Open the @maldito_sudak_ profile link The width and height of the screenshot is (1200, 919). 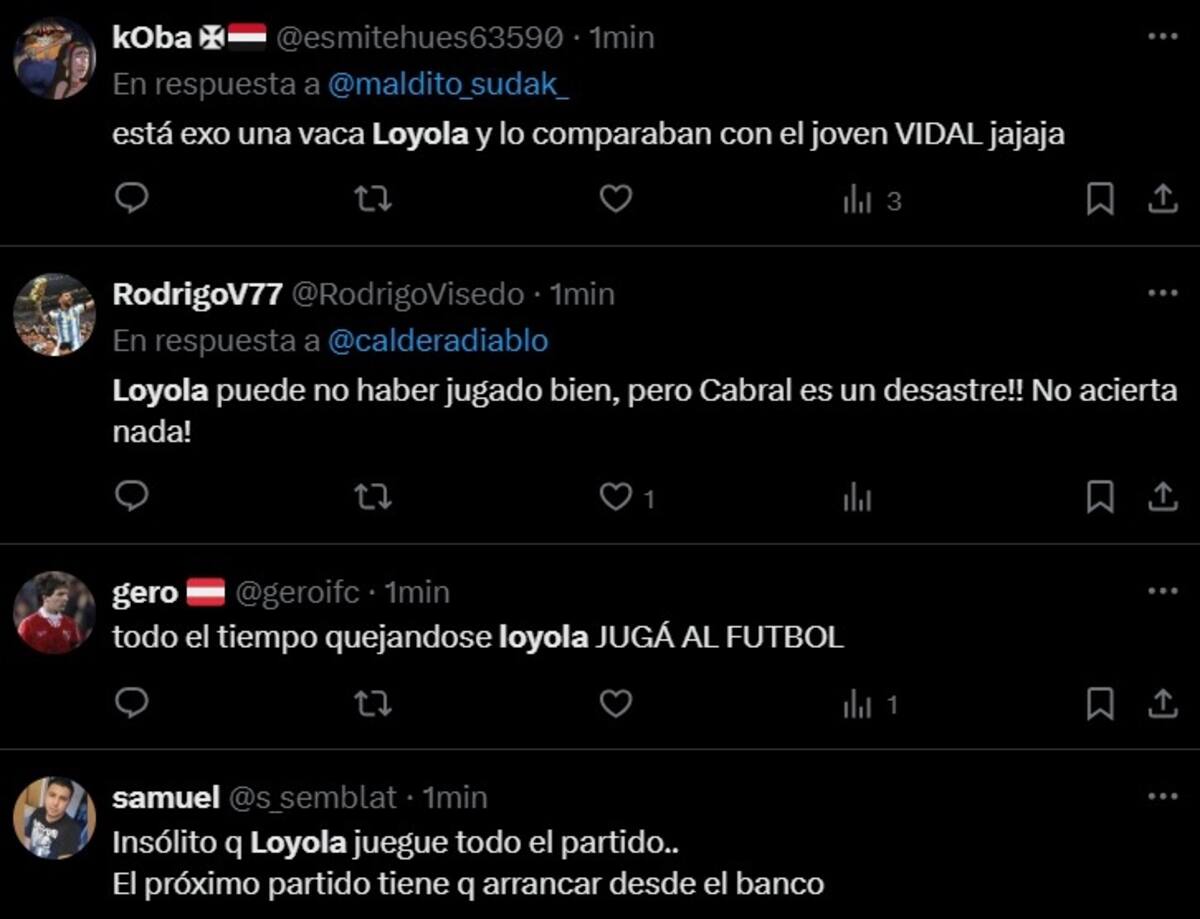(448, 85)
